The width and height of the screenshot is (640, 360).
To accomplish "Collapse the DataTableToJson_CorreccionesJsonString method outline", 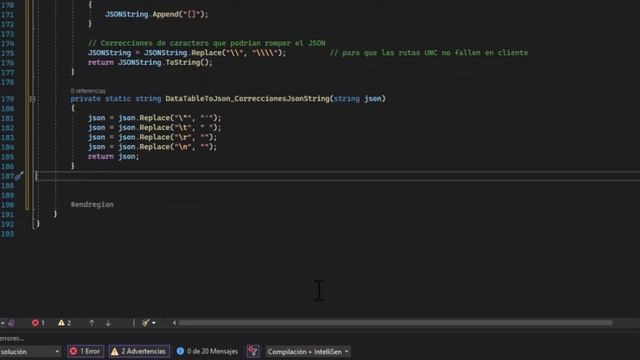I will [32, 99].
